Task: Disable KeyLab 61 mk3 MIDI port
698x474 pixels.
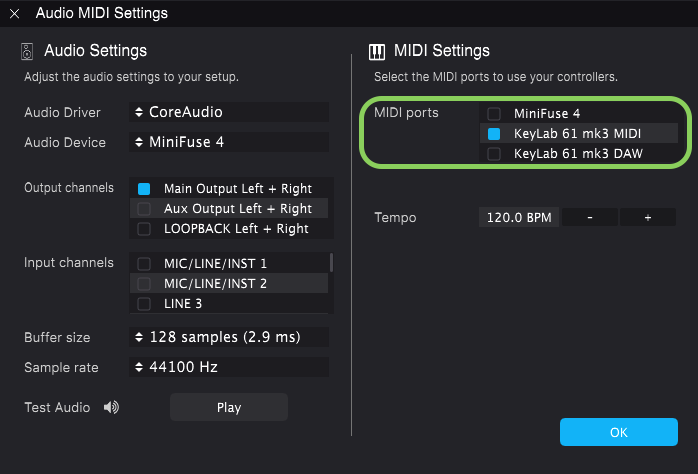Action: click(494, 134)
